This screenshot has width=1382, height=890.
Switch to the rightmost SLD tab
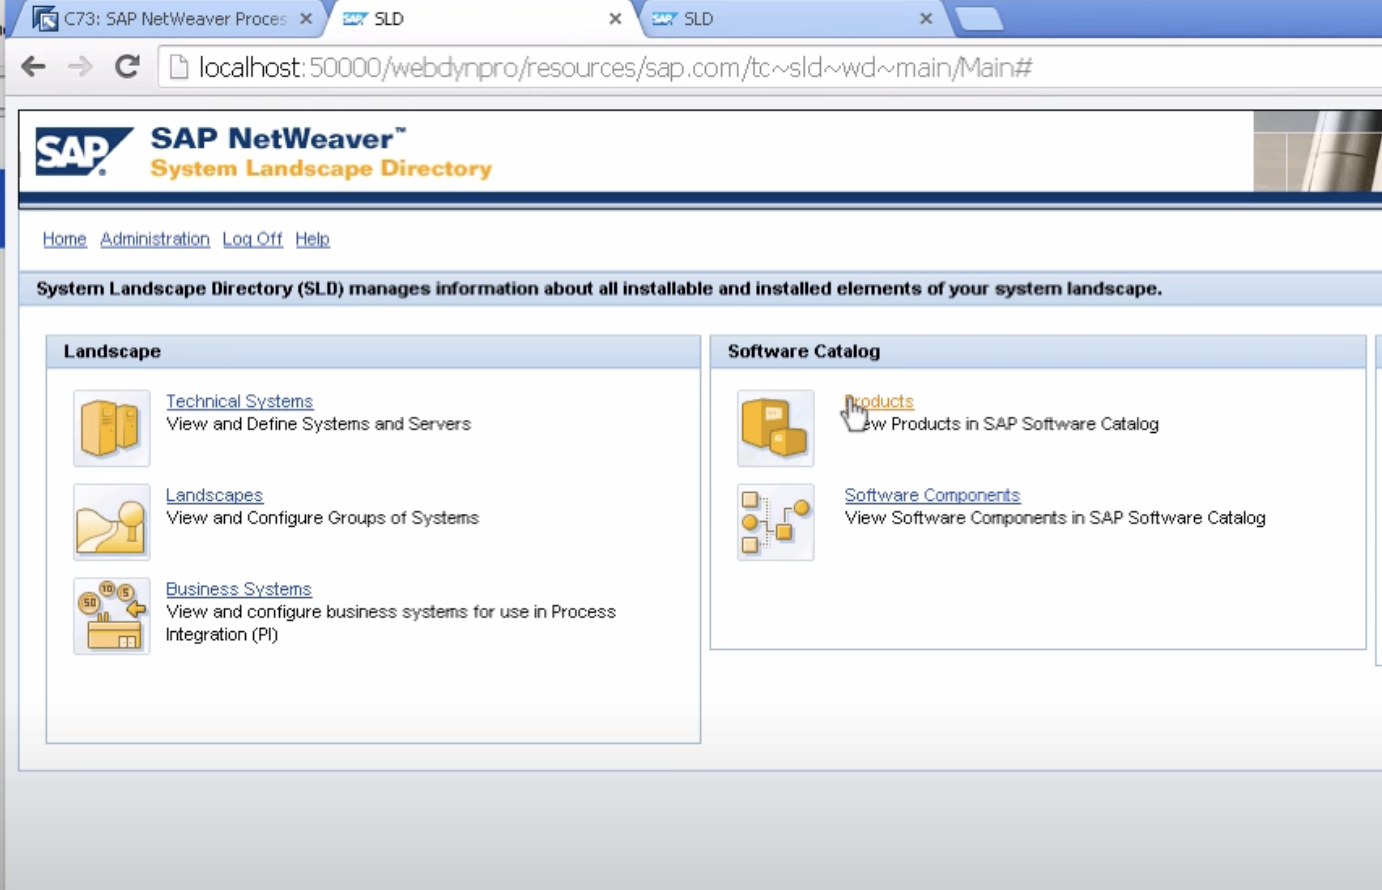coord(794,18)
